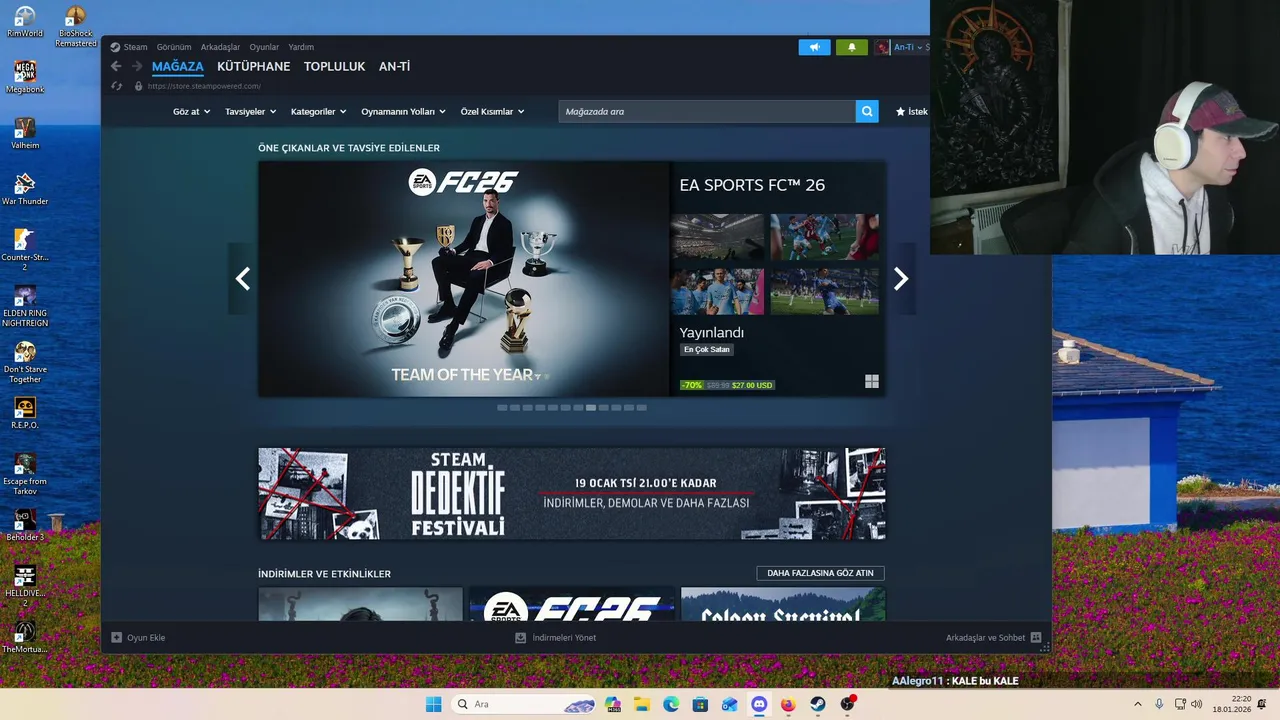The width and height of the screenshot is (1280, 720).
Task: Click the Windows Start button
Action: pos(433,704)
